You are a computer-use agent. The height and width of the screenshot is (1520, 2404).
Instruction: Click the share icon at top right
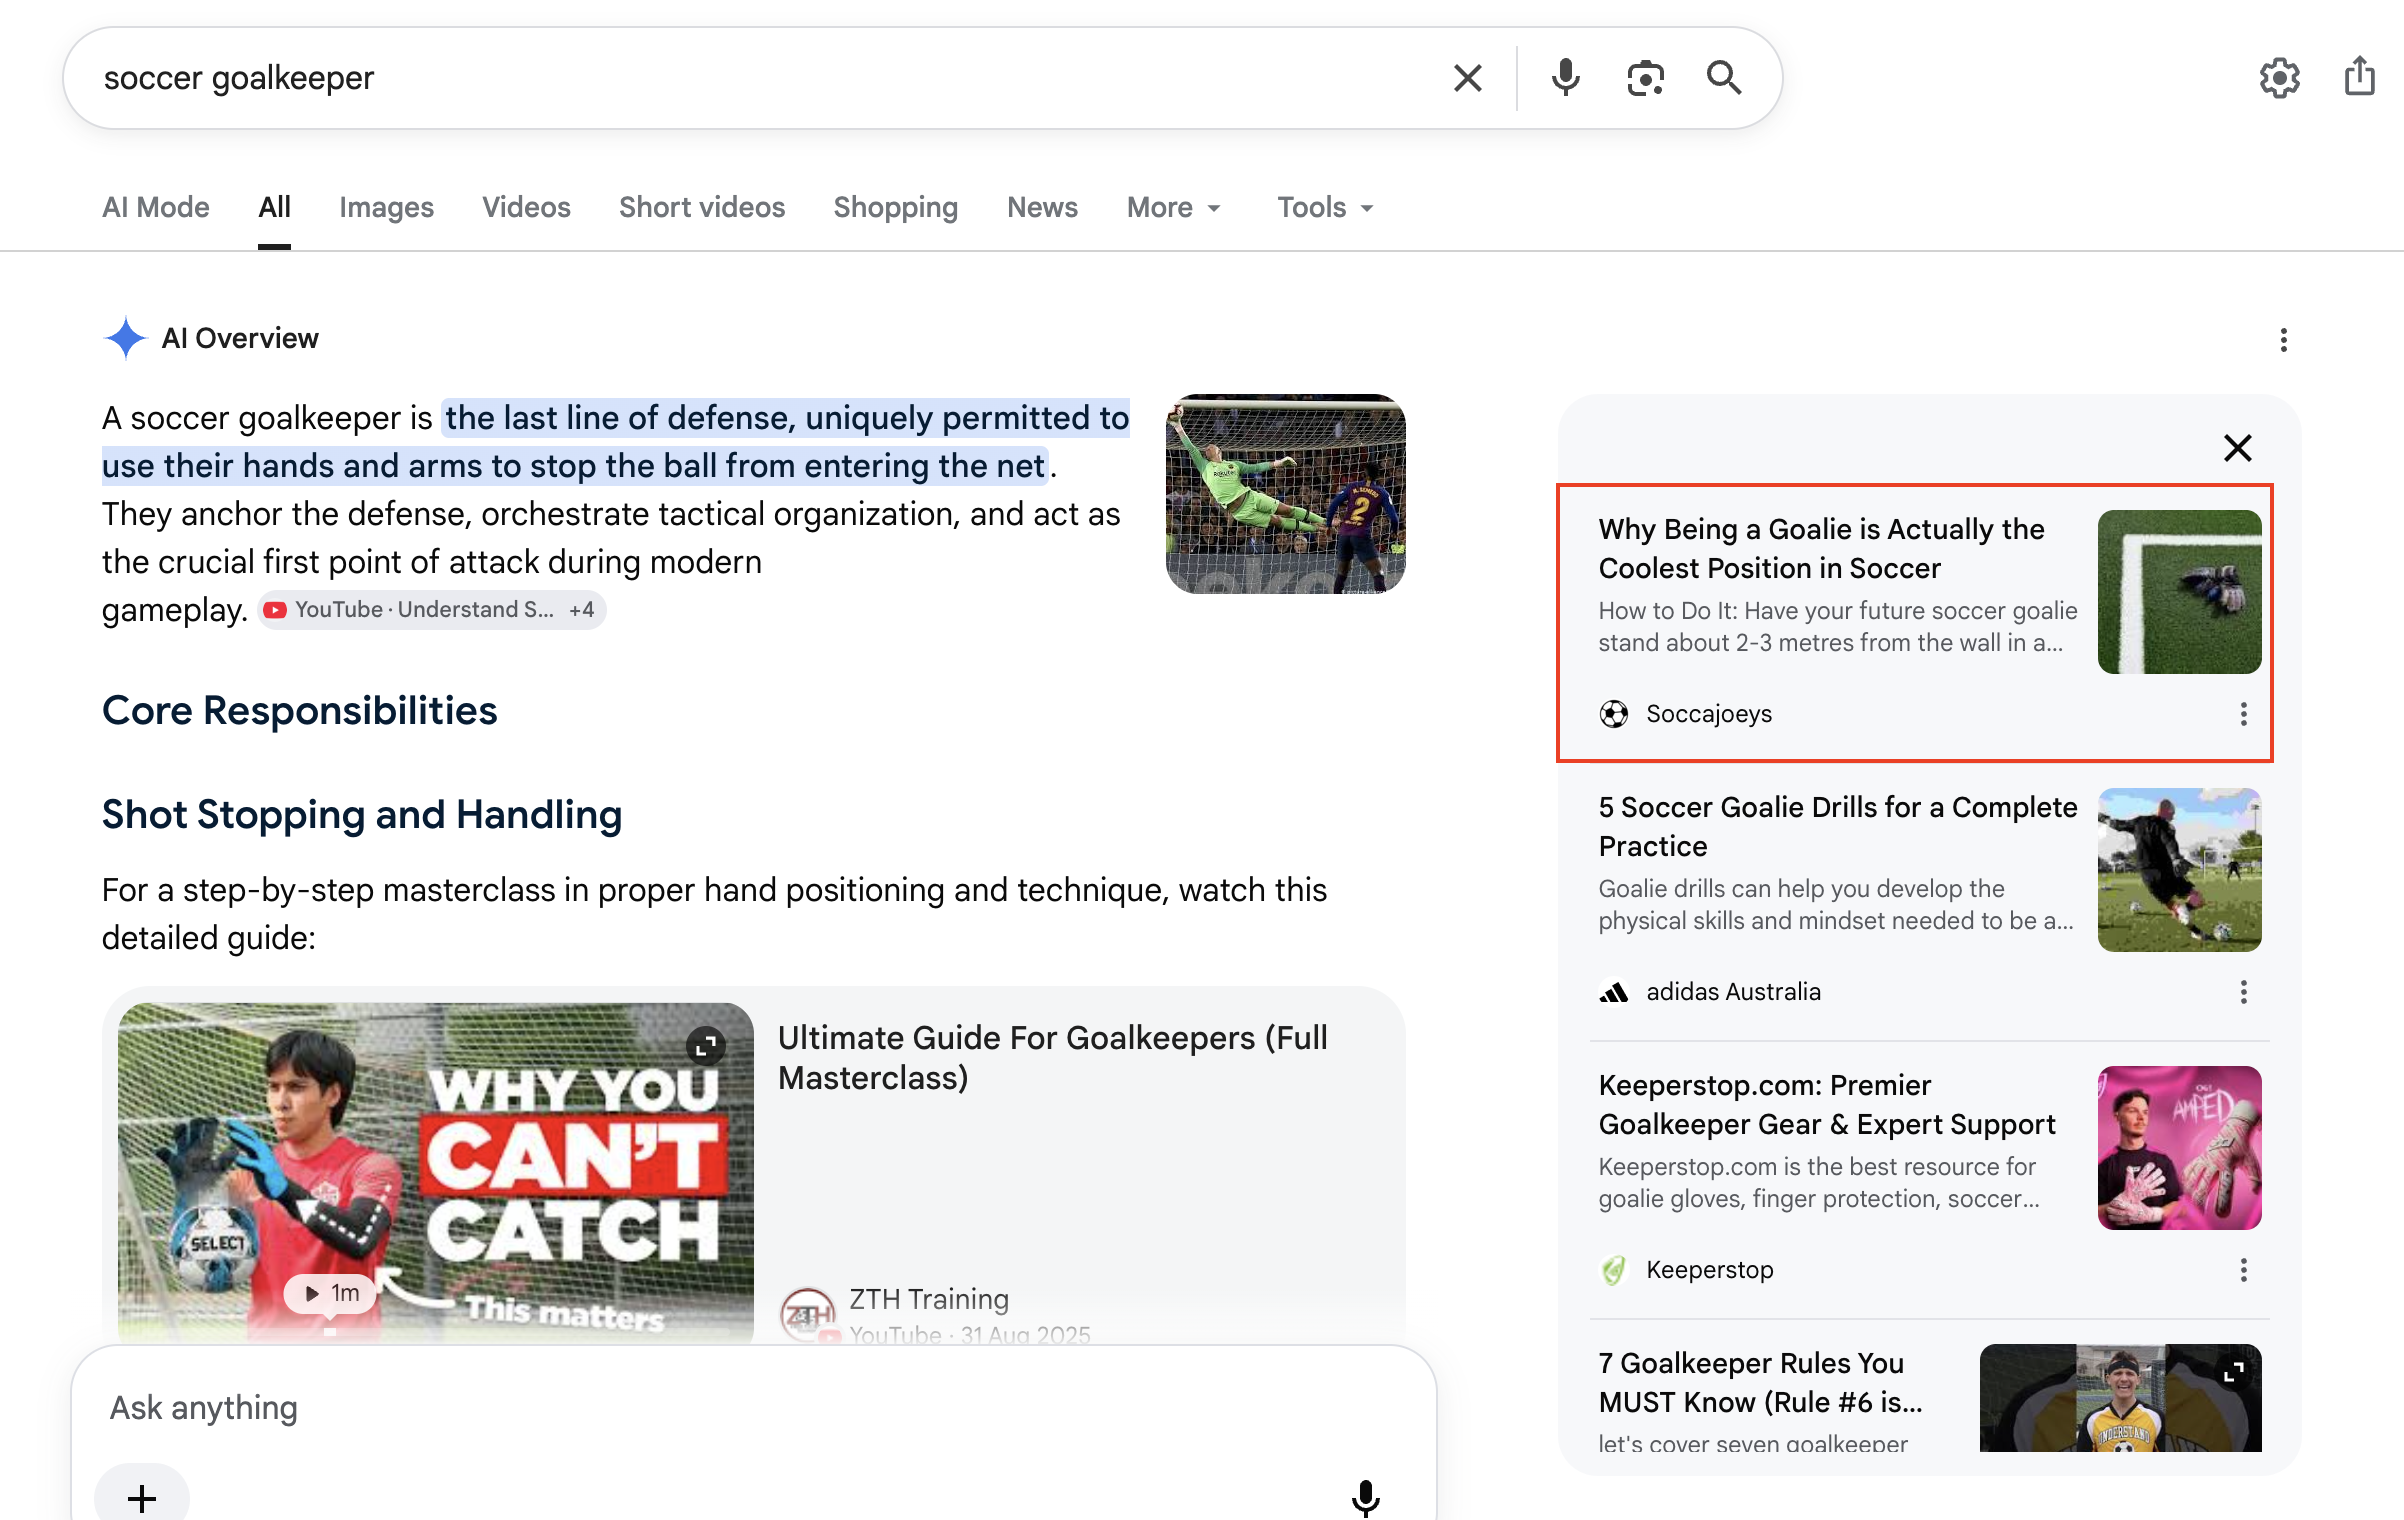[x=2359, y=76]
